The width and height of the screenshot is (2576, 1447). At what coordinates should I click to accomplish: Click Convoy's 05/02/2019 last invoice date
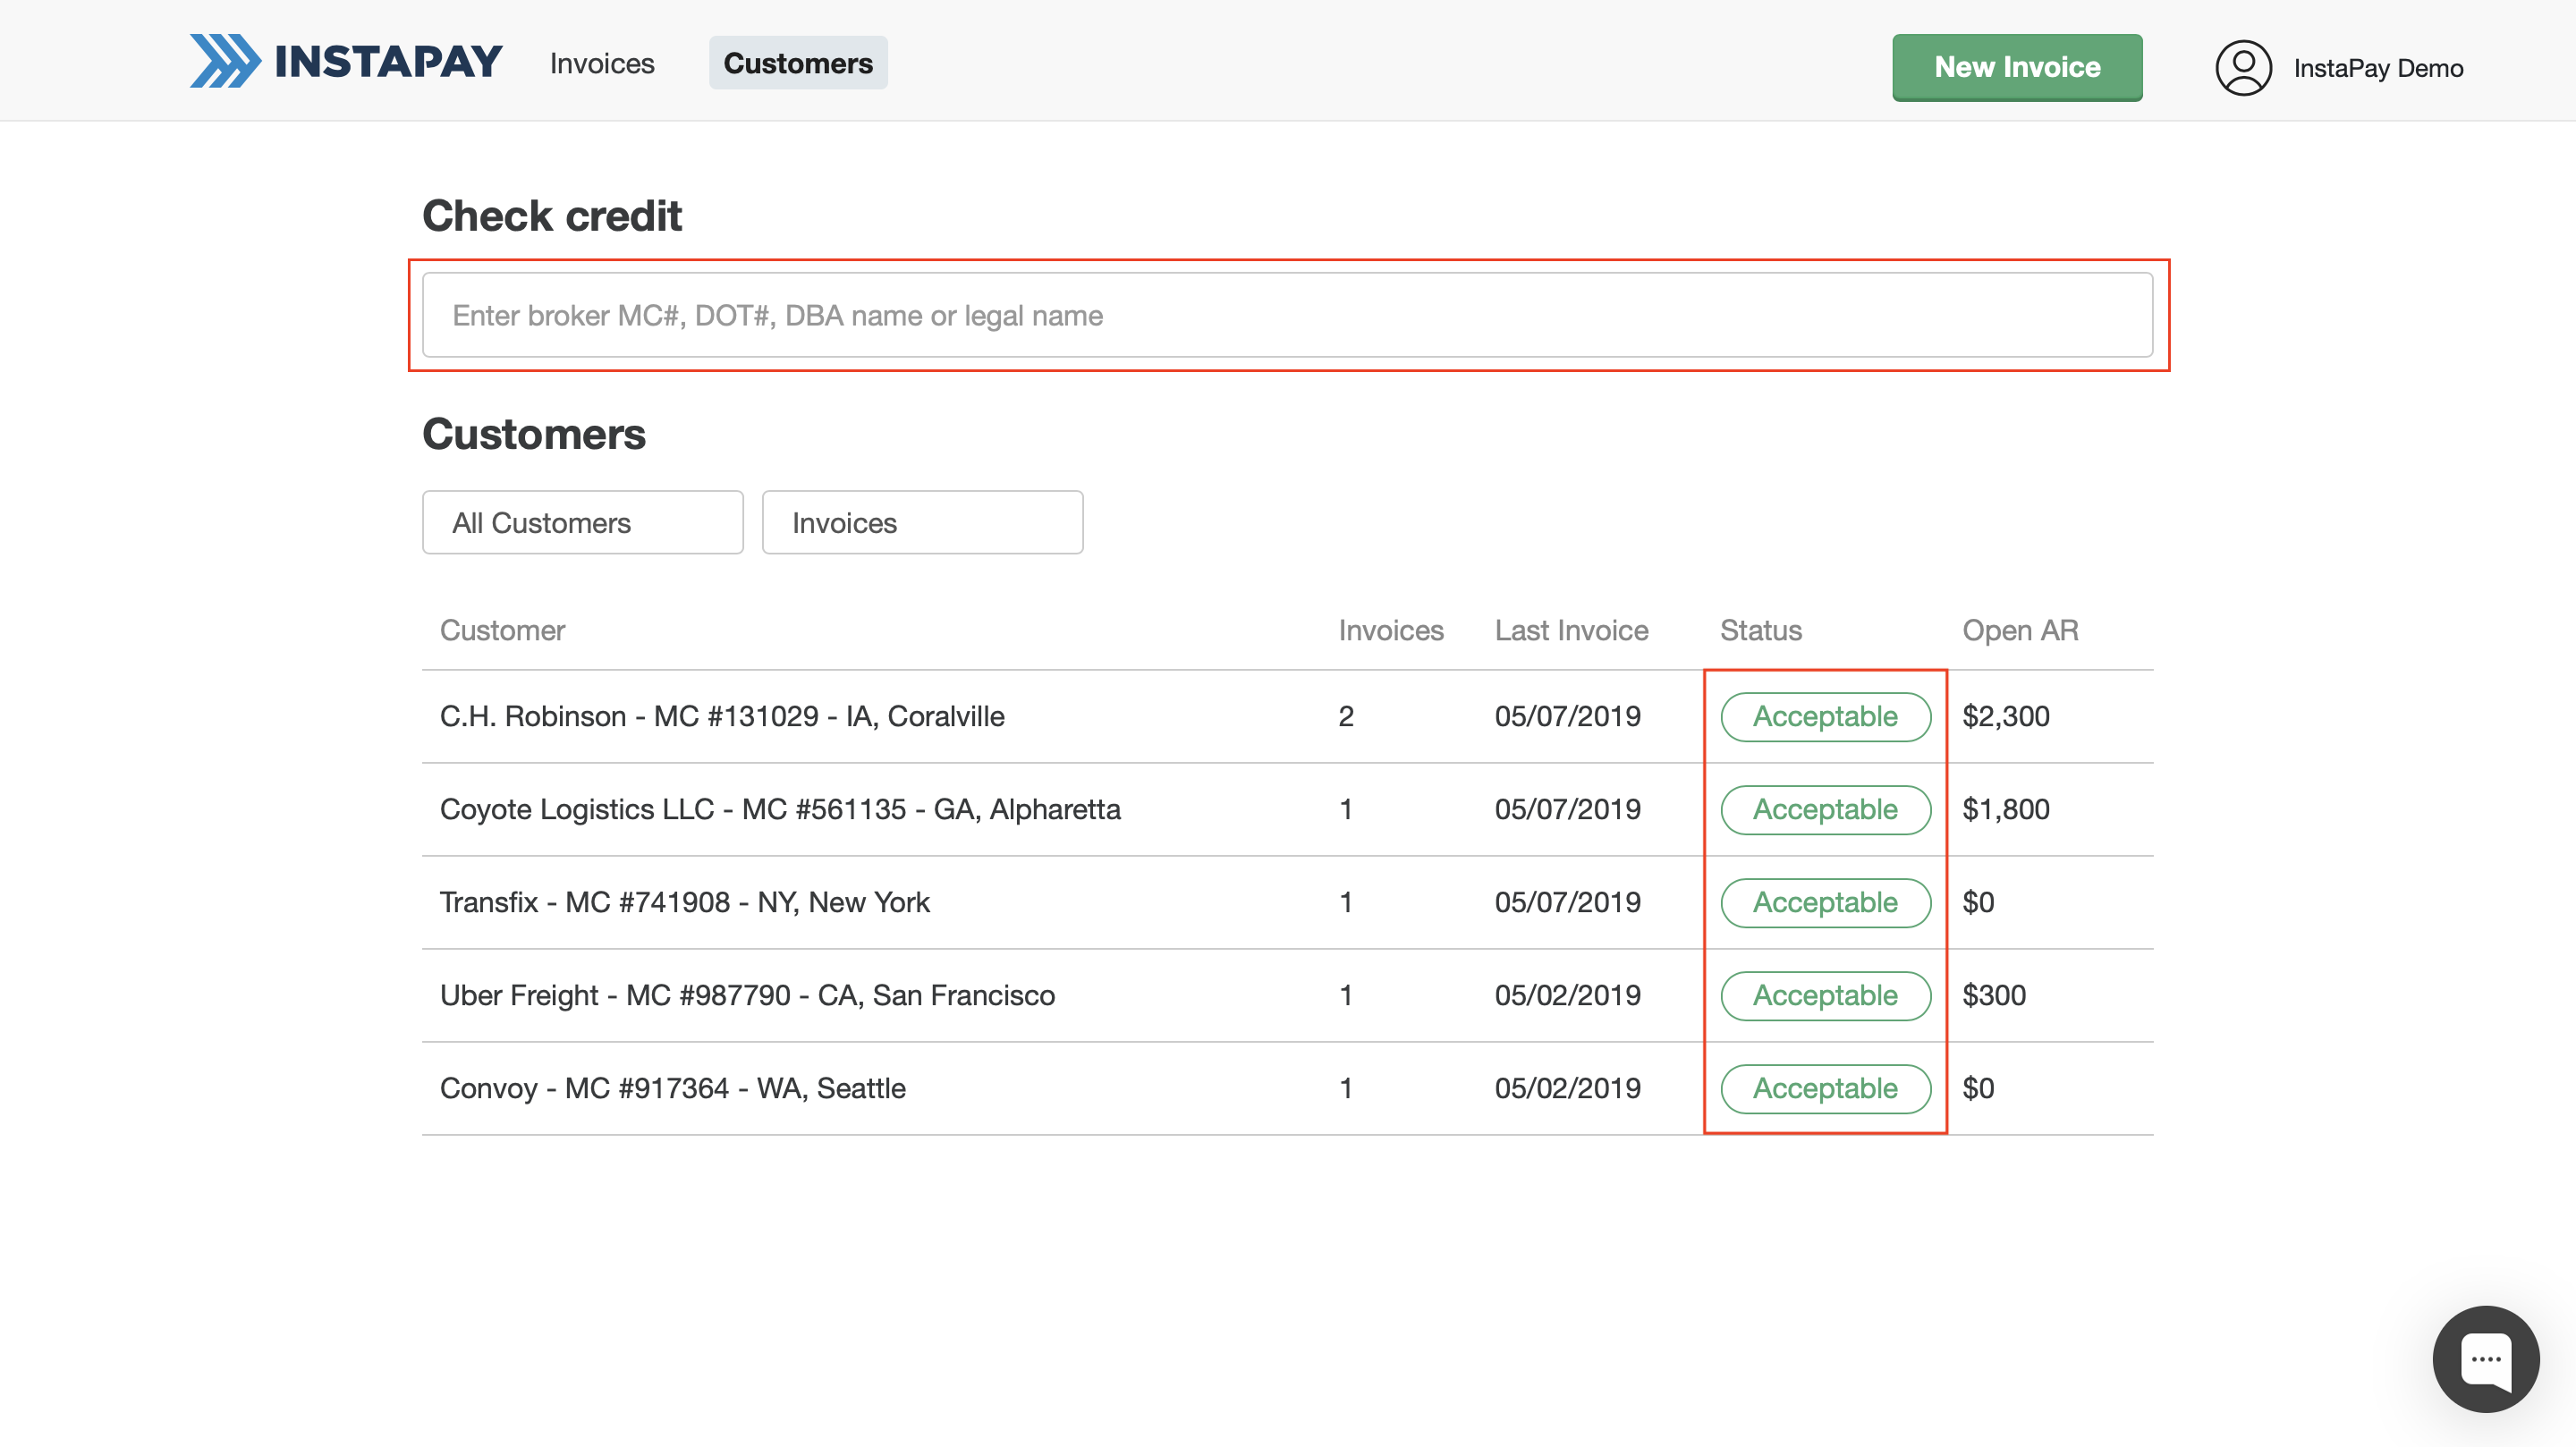1567,1088
